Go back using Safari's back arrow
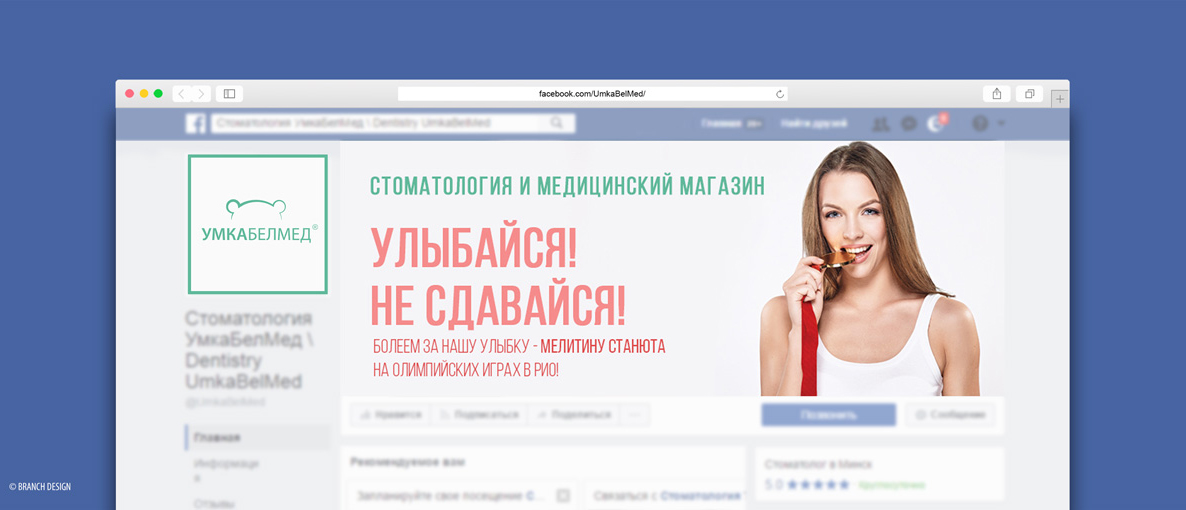Image resolution: width=1186 pixels, height=510 pixels. (182, 94)
